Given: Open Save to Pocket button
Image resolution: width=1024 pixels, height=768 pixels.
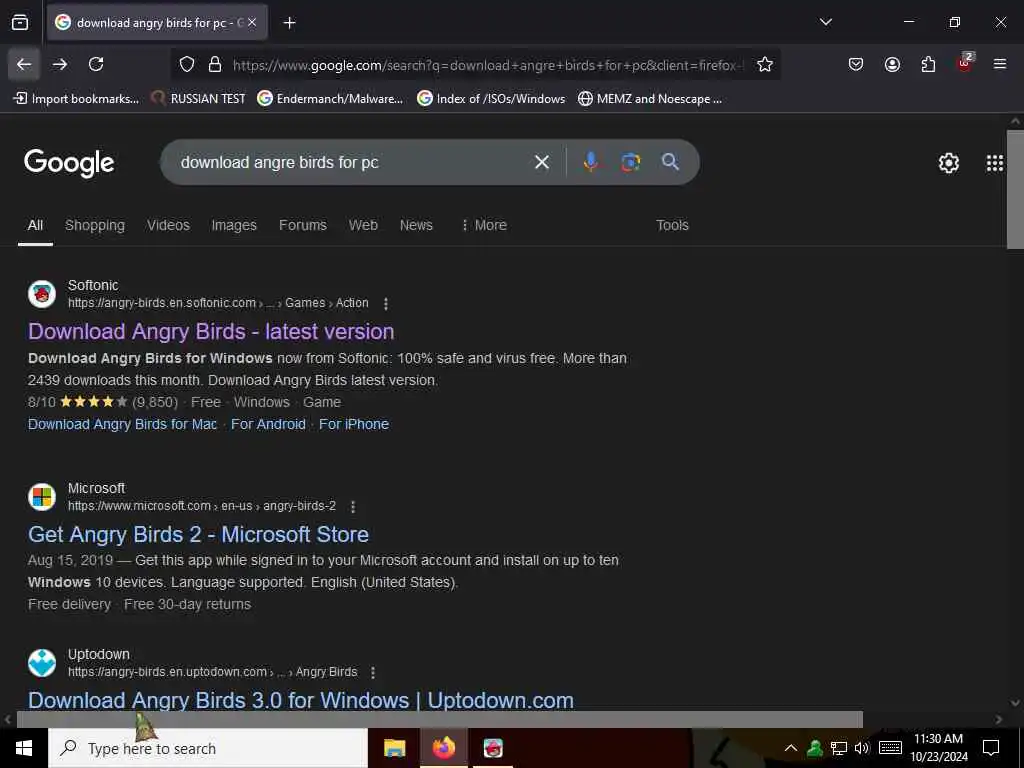Looking at the screenshot, I should (x=856, y=64).
